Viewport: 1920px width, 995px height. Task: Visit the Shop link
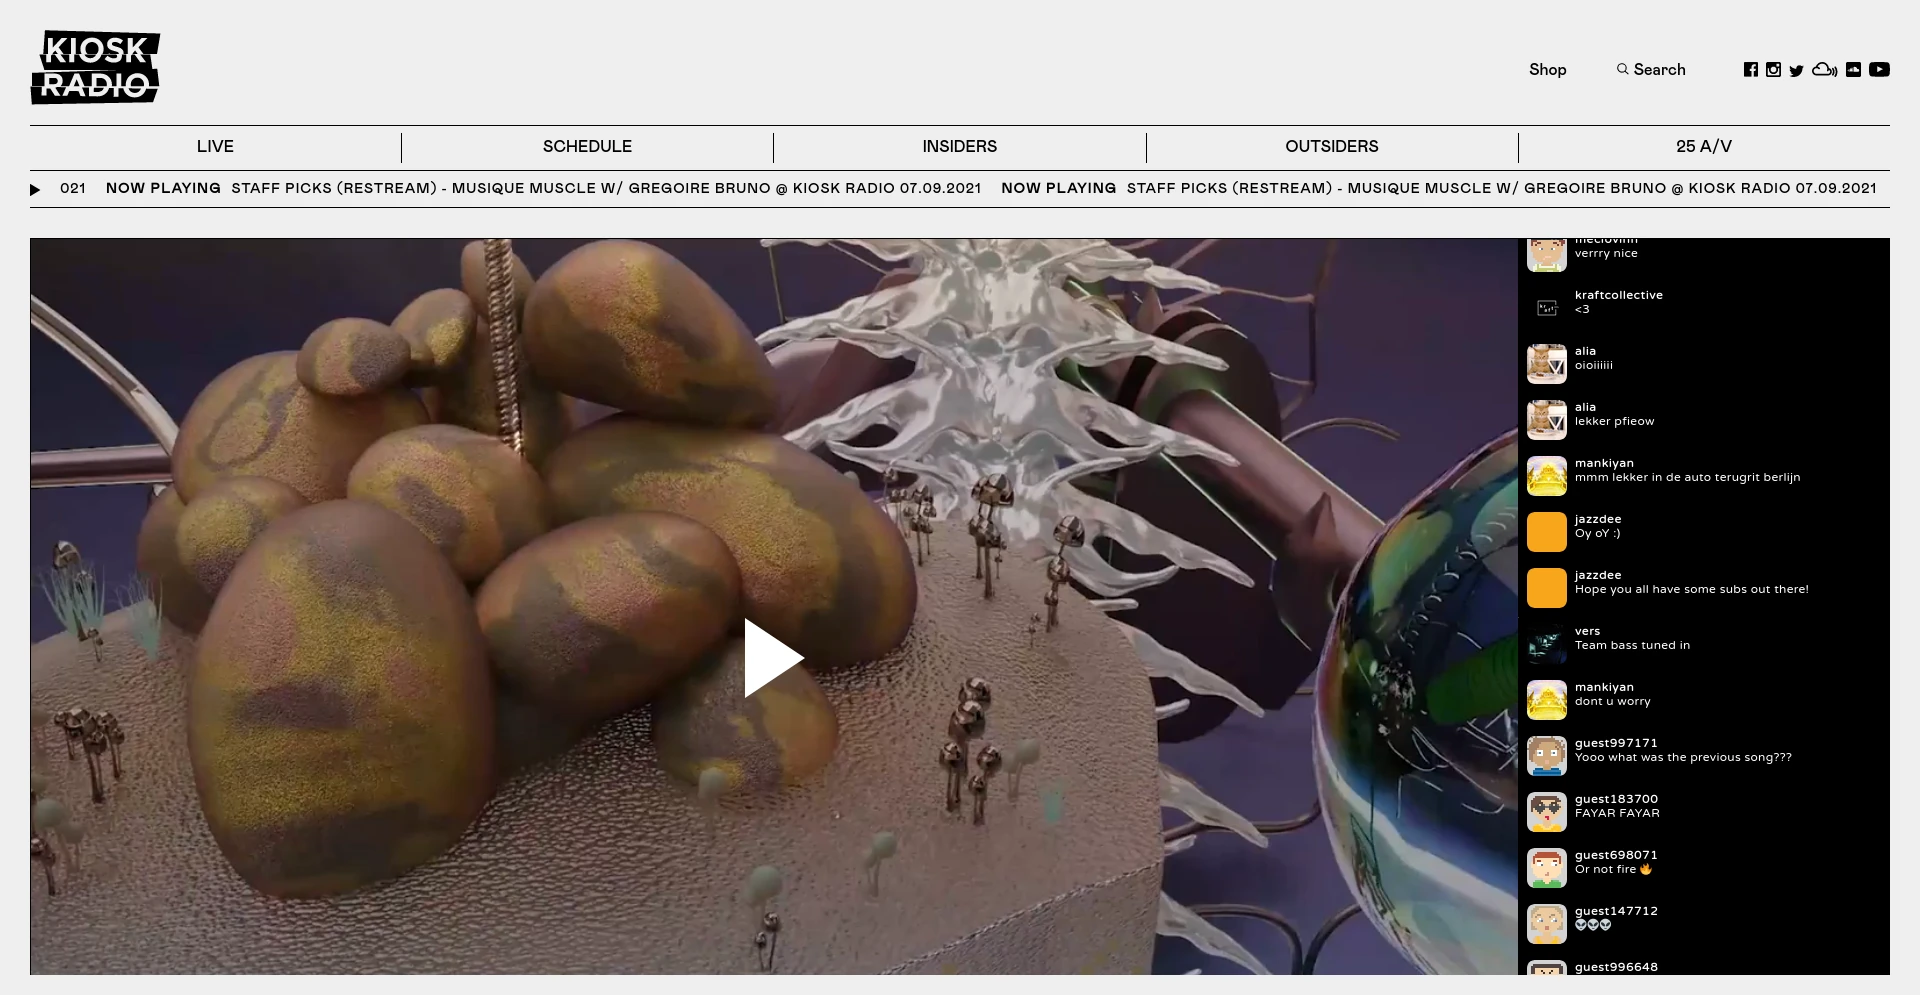[1547, 70]
